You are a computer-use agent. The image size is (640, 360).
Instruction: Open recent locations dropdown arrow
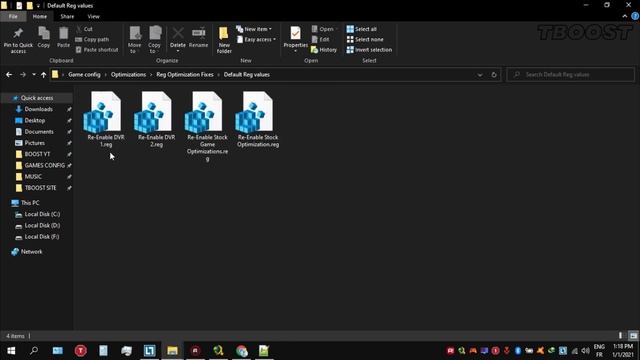tap(33, 75)
